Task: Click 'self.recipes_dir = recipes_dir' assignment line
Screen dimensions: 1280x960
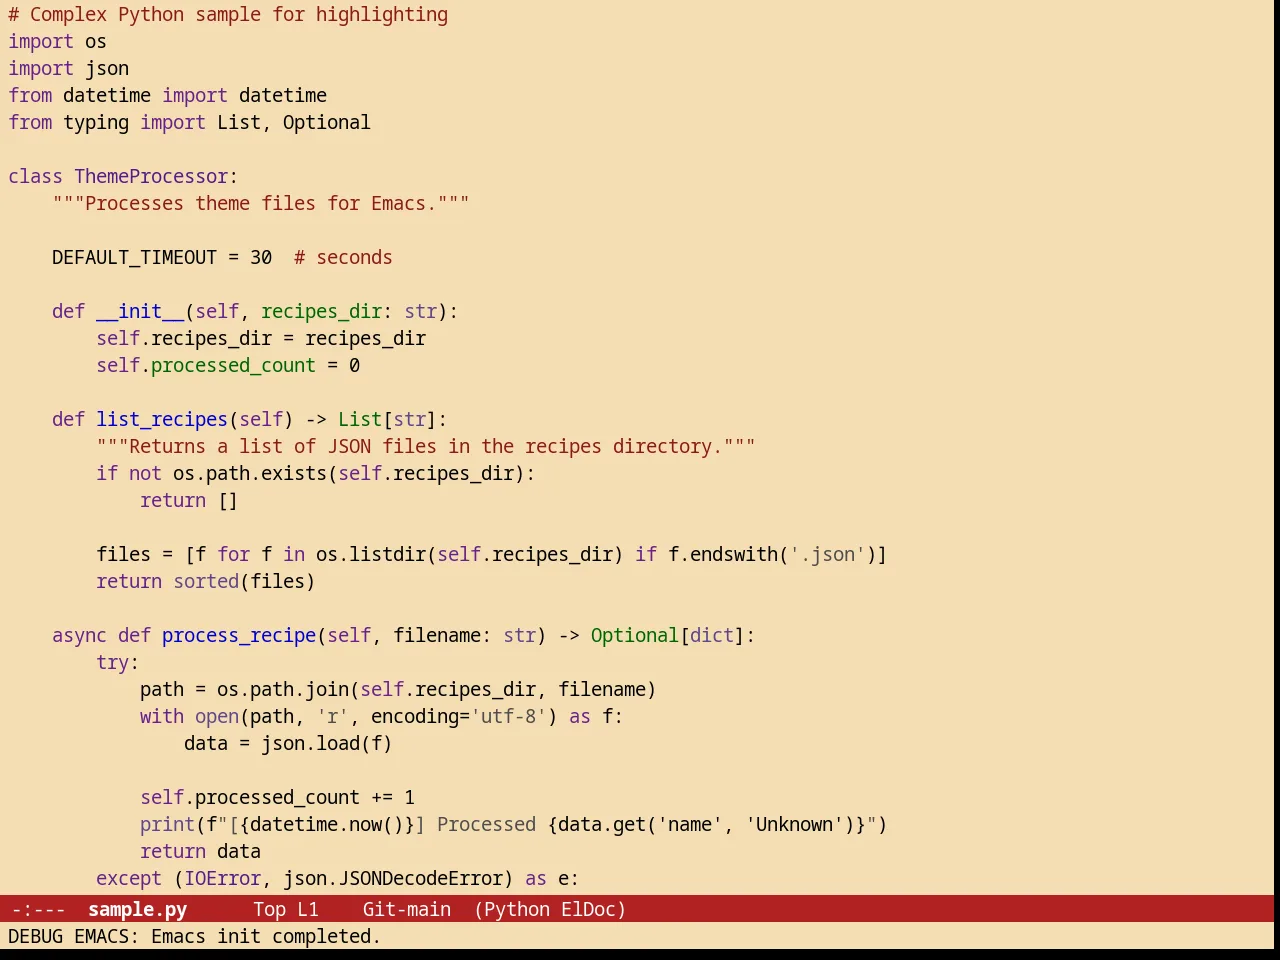Action: (261, 339)
